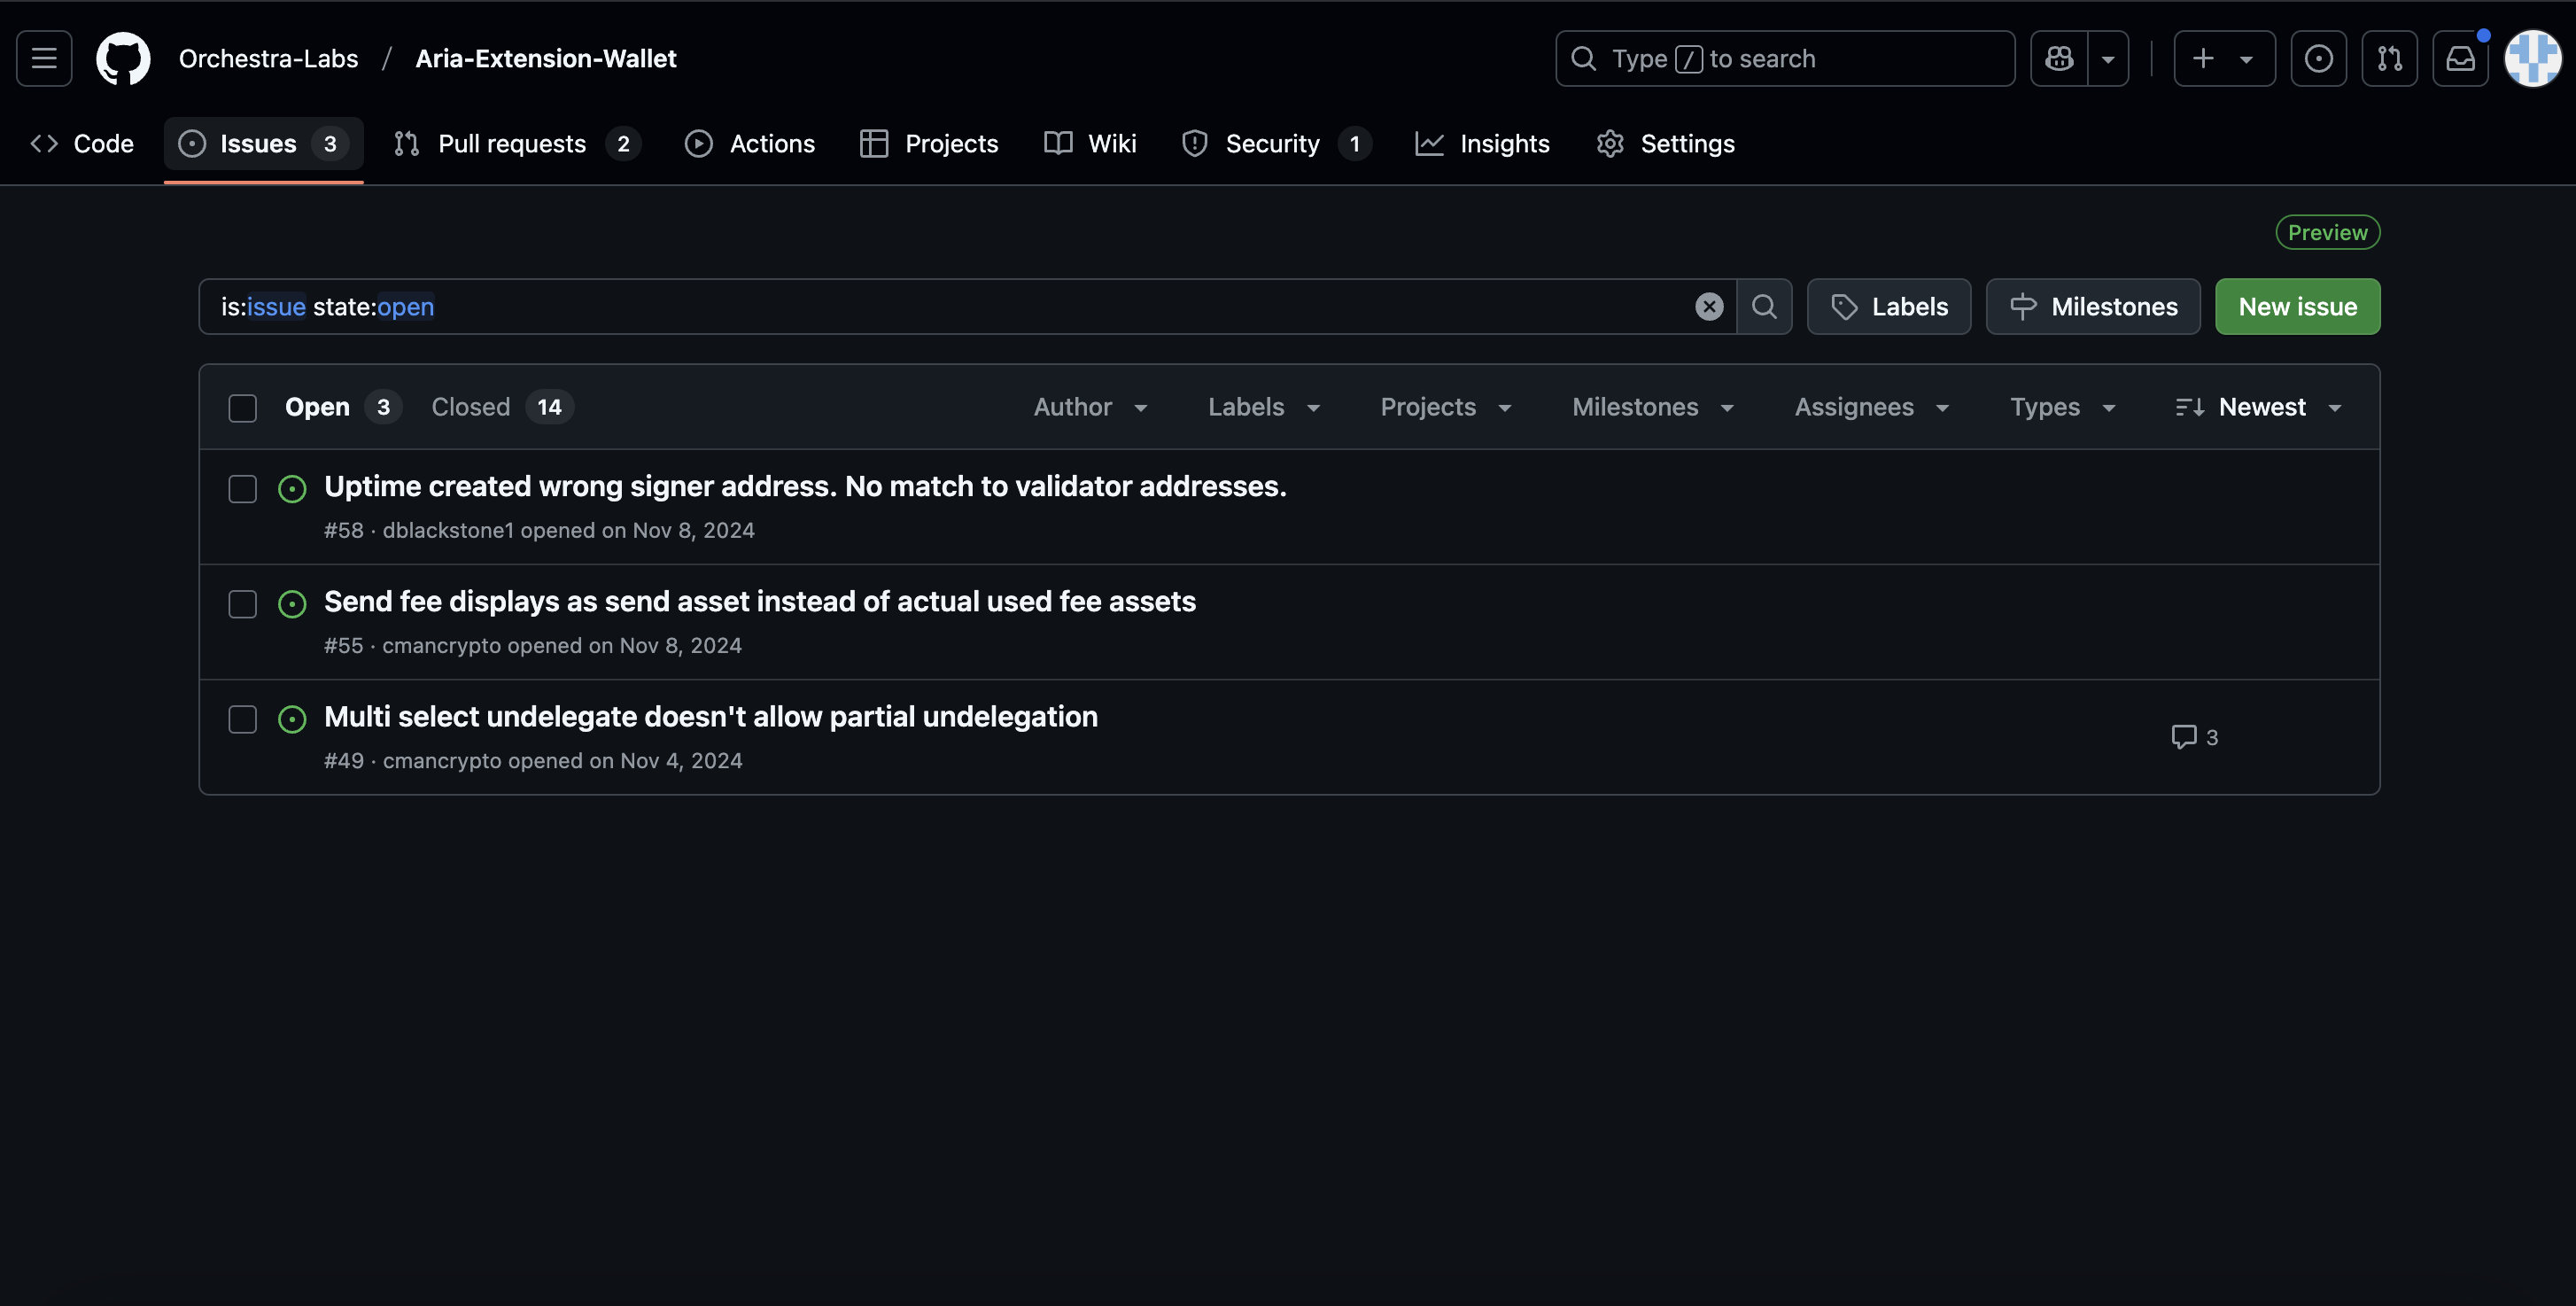
Task: Clear the issue filter query
Action: tap(1709, 307)
